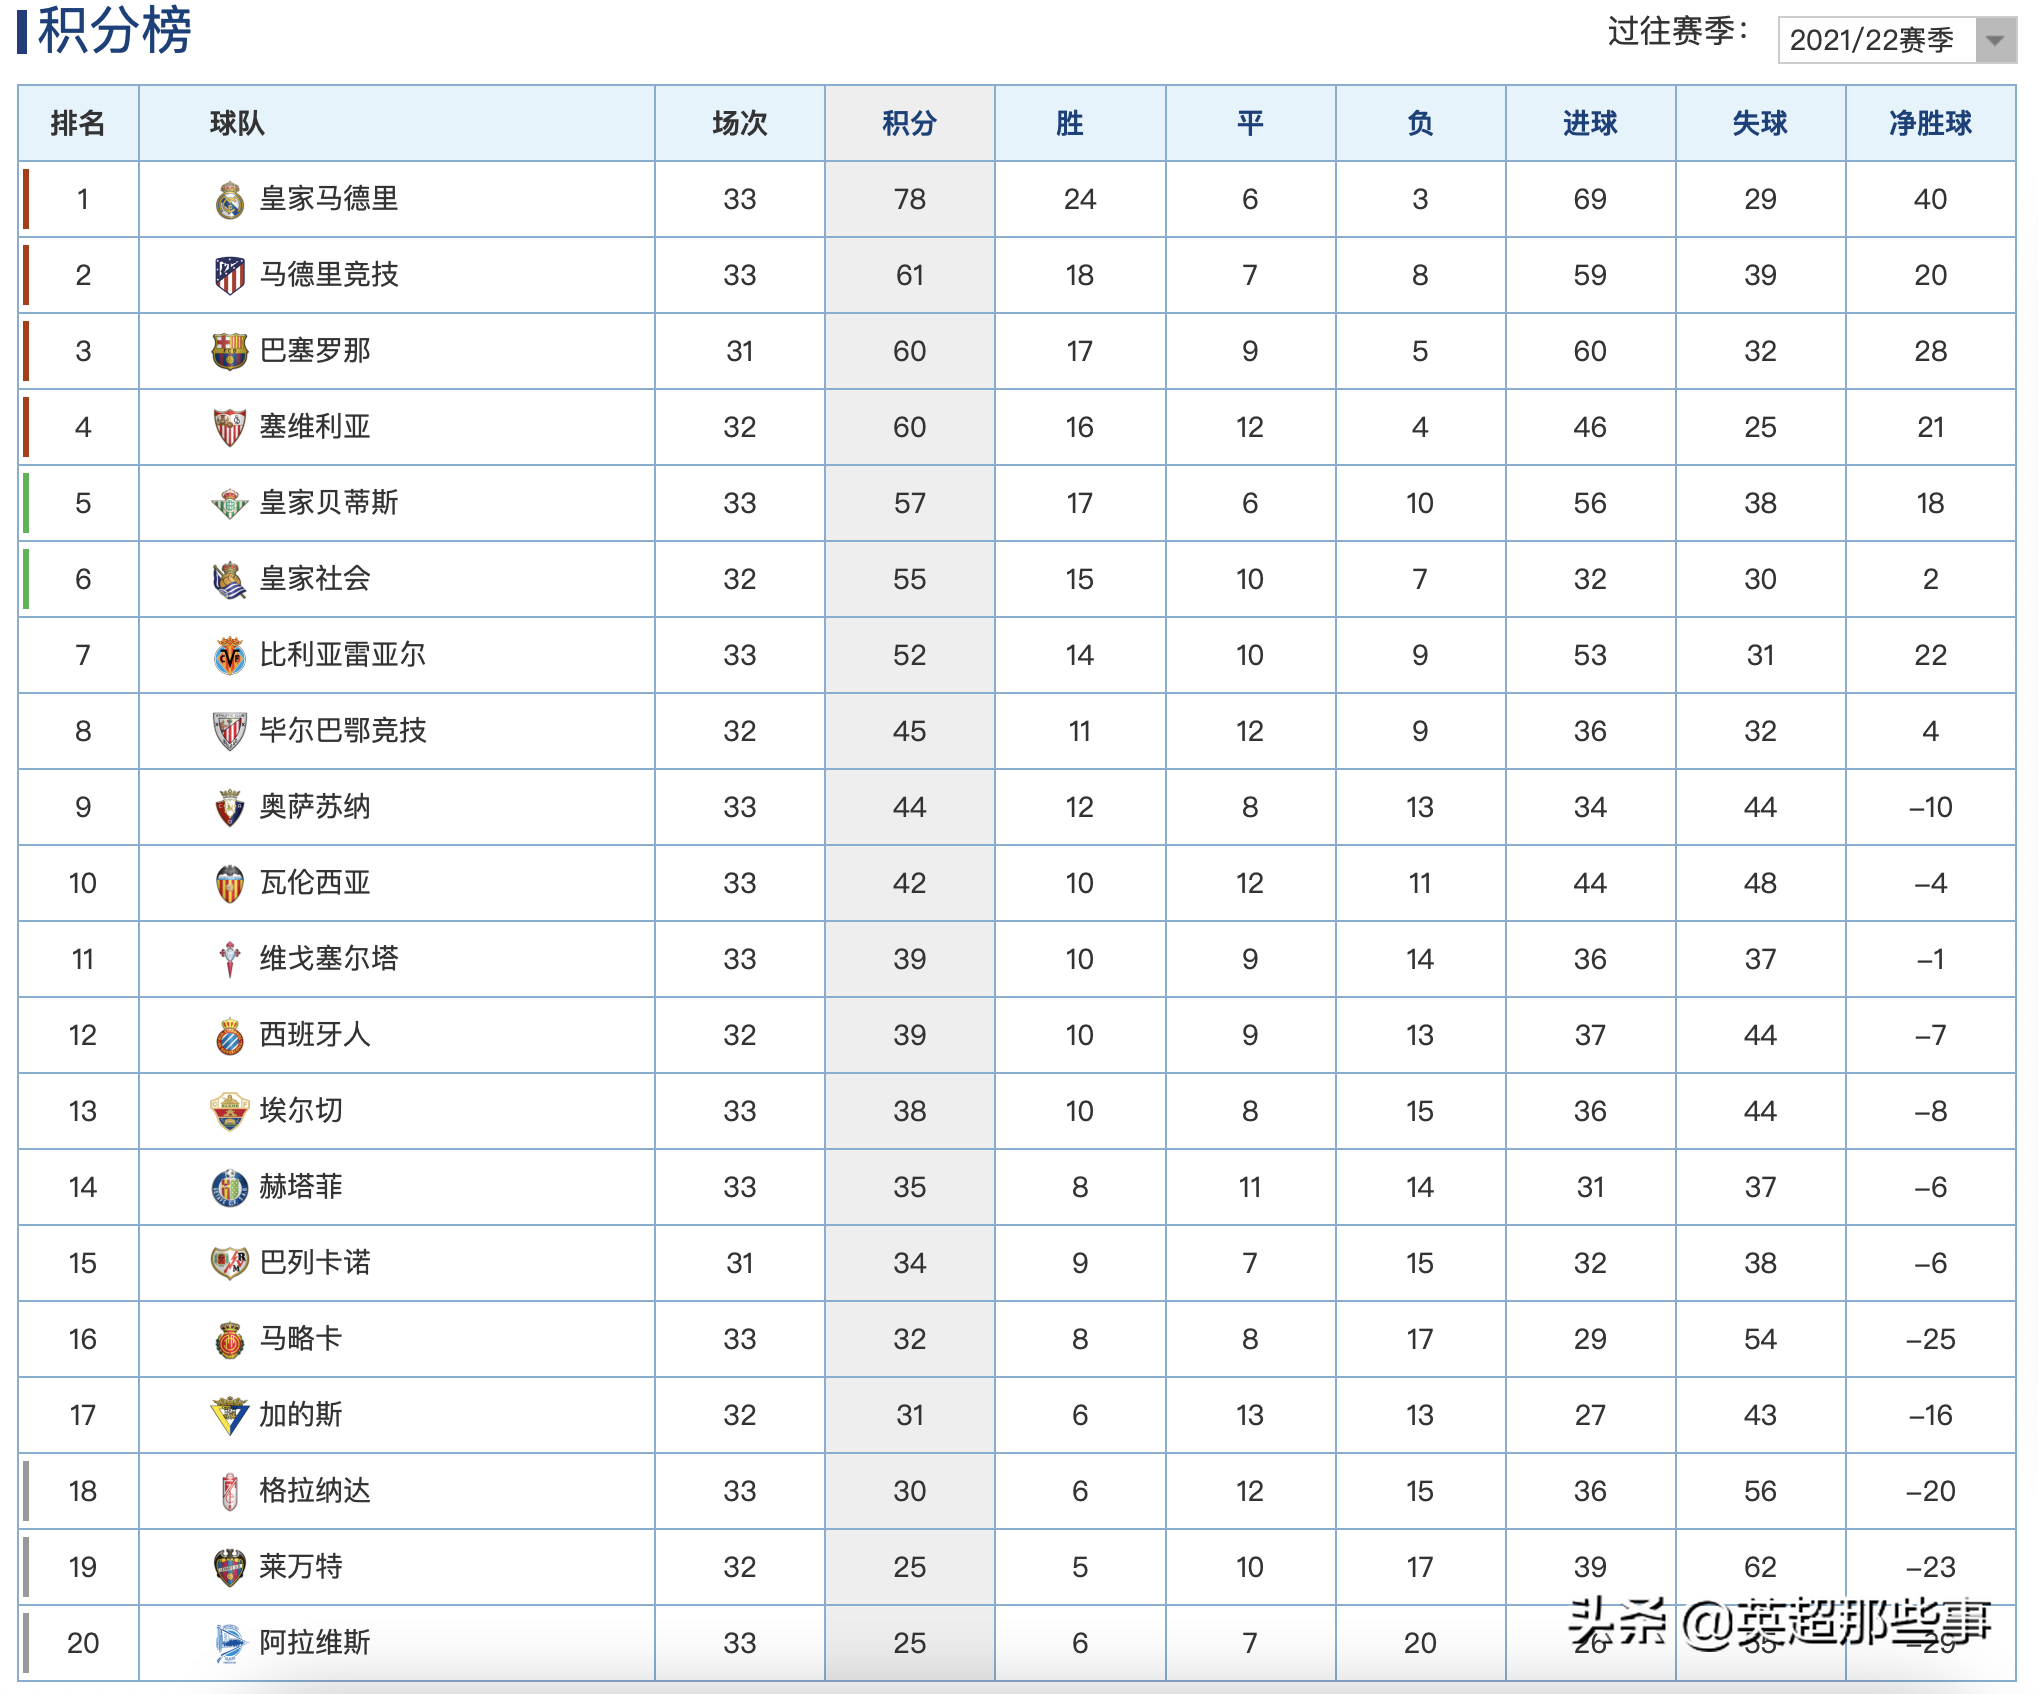Click the Villarreal crest icon
The image size is (2038, 1694).
(230, 656)
